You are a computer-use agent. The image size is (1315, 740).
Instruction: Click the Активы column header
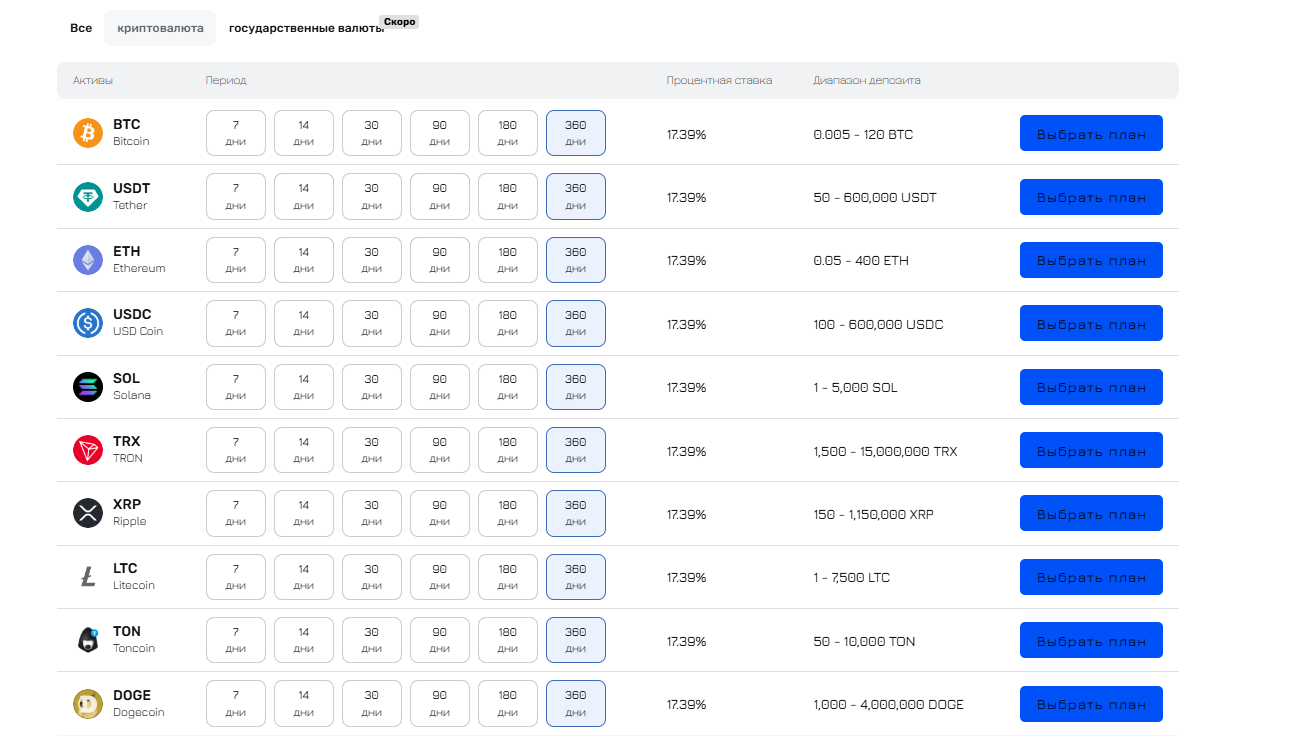tap(93, 80)
